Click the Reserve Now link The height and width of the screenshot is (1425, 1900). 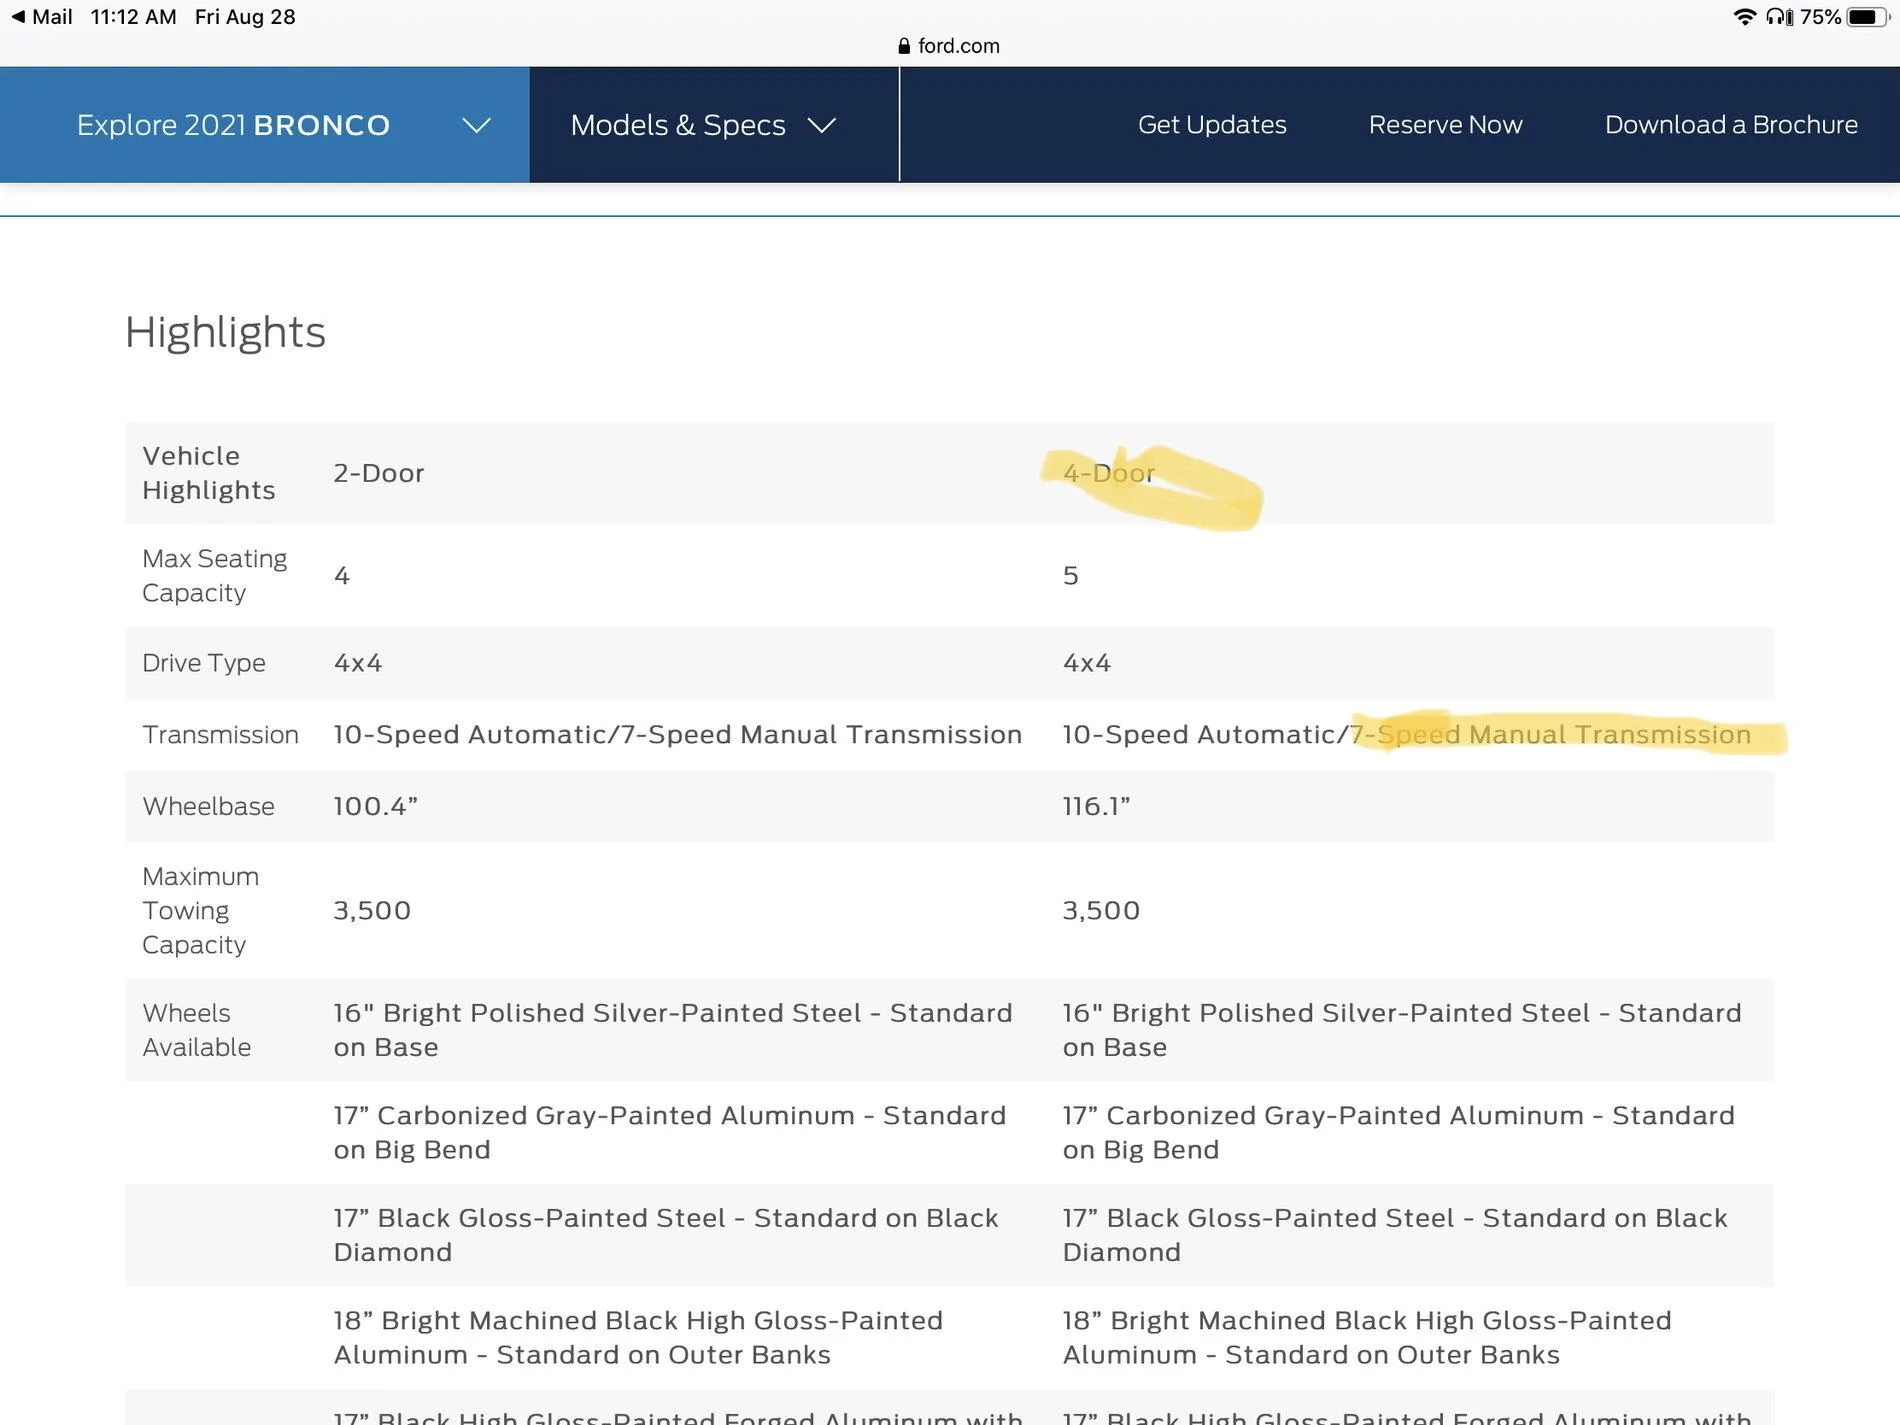click(x=1445, y=125)
